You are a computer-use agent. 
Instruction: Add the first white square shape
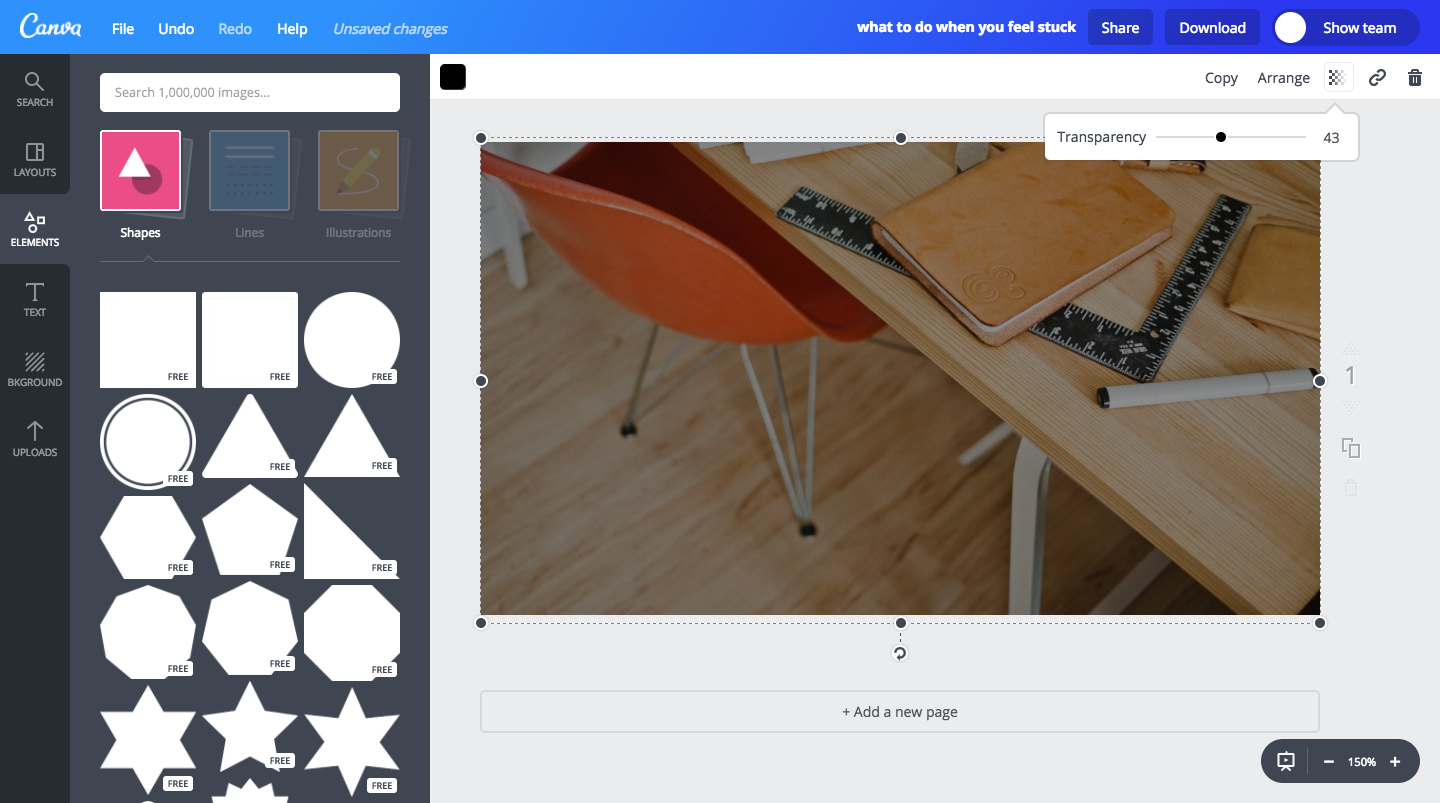[148, 340]
